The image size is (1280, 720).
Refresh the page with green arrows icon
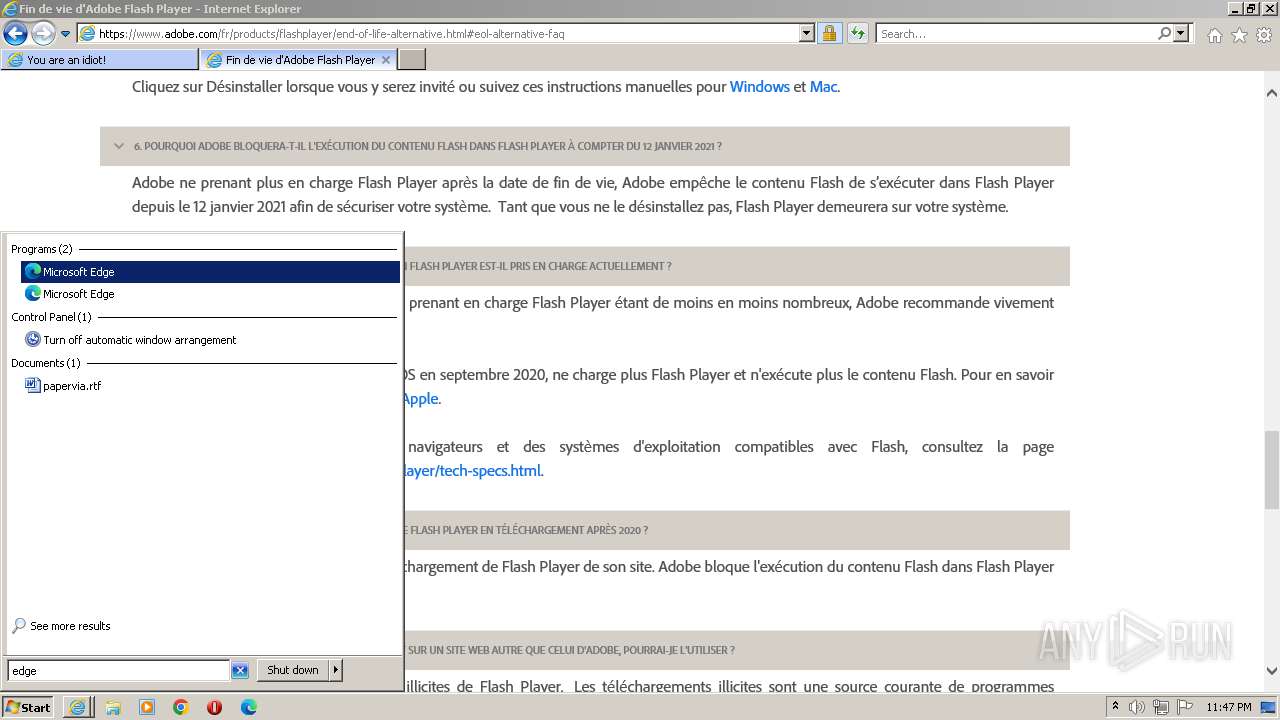[x=857, y=33]
